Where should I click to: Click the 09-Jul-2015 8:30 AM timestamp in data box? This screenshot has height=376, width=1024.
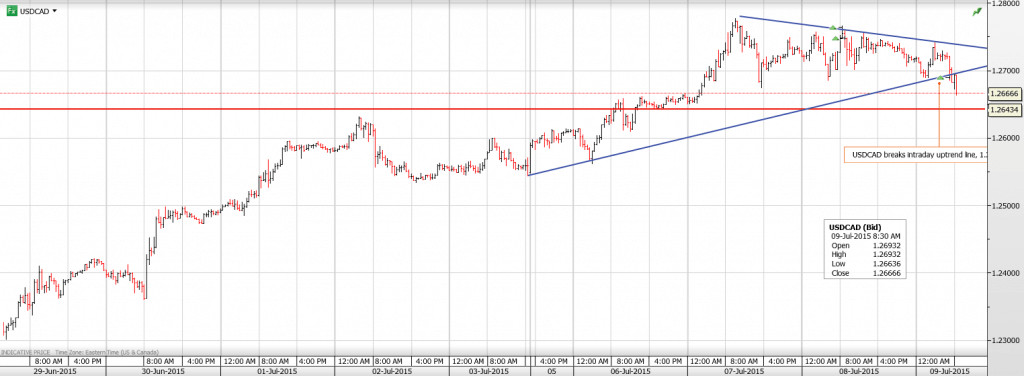tap(865, 236)
